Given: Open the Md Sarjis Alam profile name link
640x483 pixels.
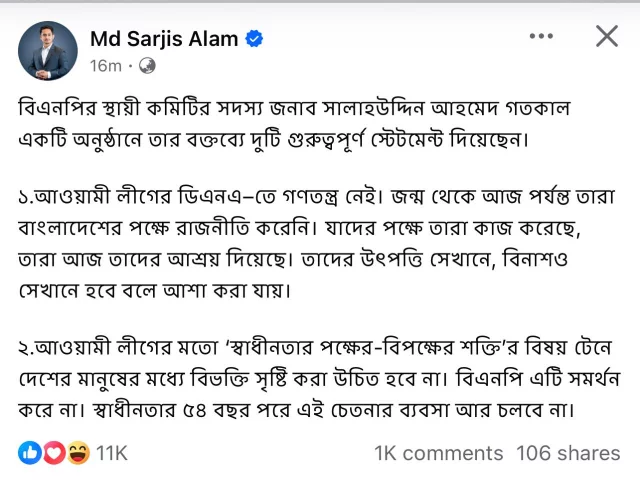Looking at the screenshot, I should click(164, 39).
